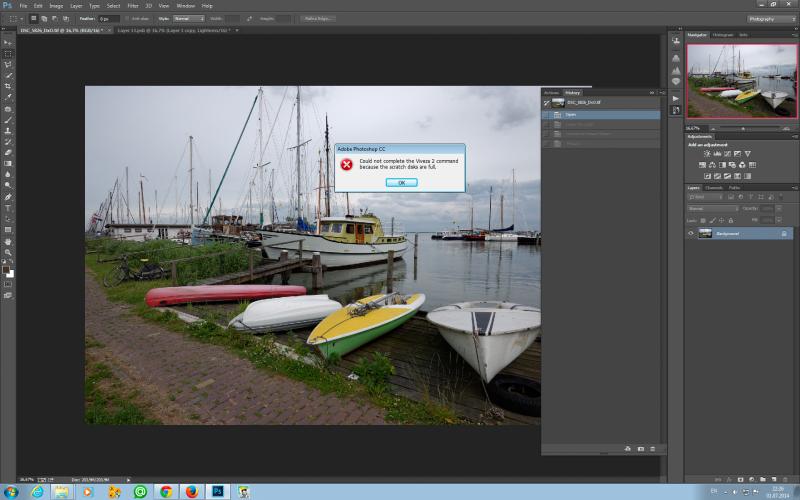The image size is (800, 500).
Task: Open the Adjustments panel flyout menu
Action: [x=794, y=136]
